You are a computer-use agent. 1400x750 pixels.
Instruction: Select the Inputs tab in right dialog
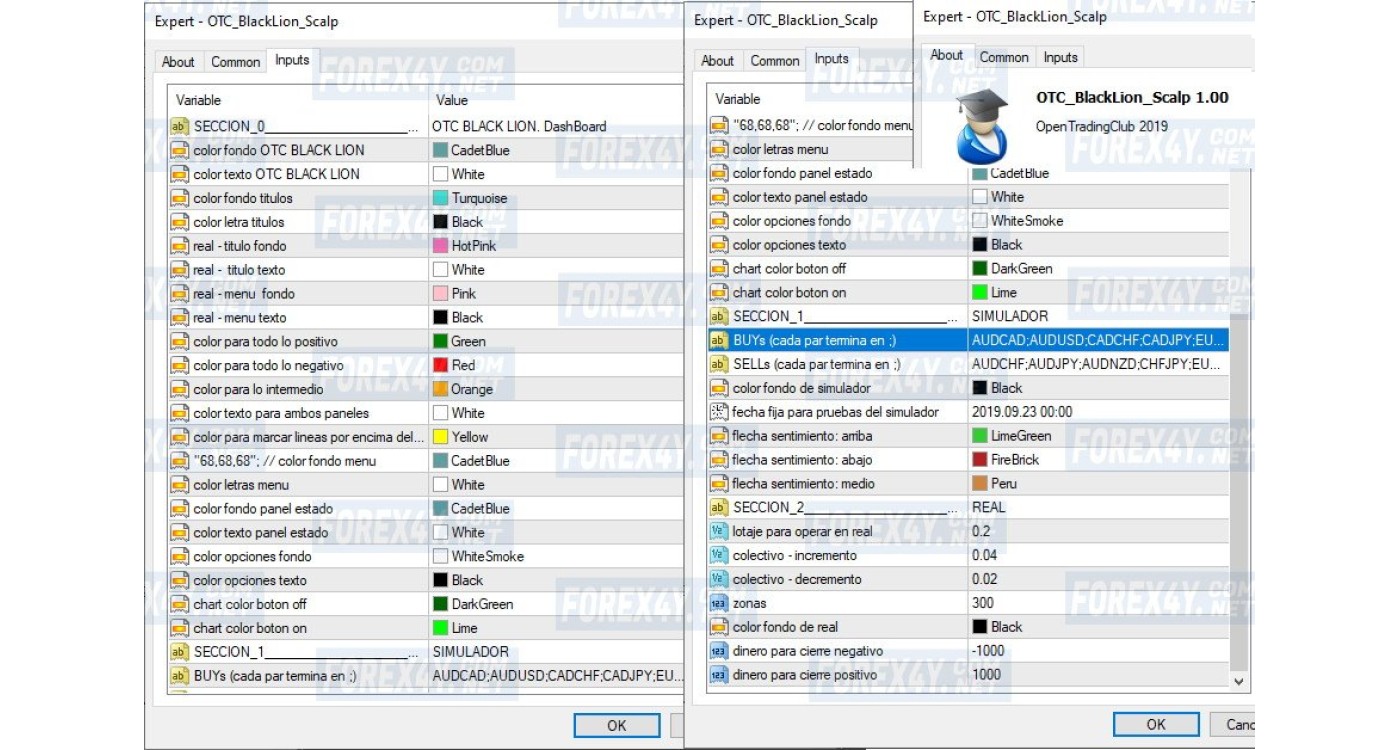(1060, 57)
